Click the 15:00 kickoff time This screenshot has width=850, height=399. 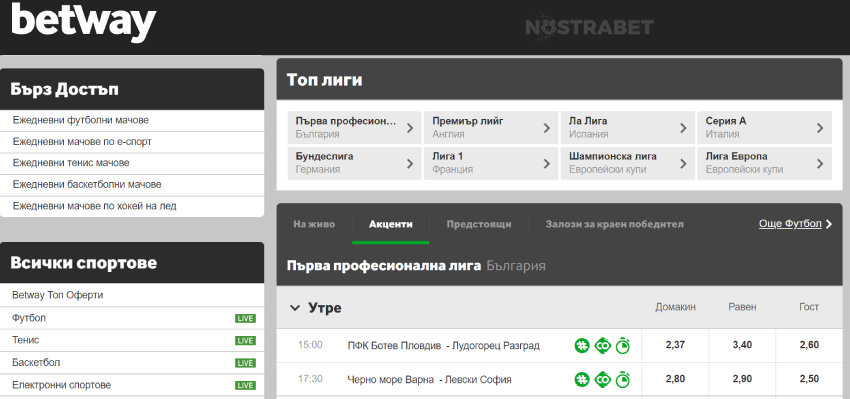(310, 345)
